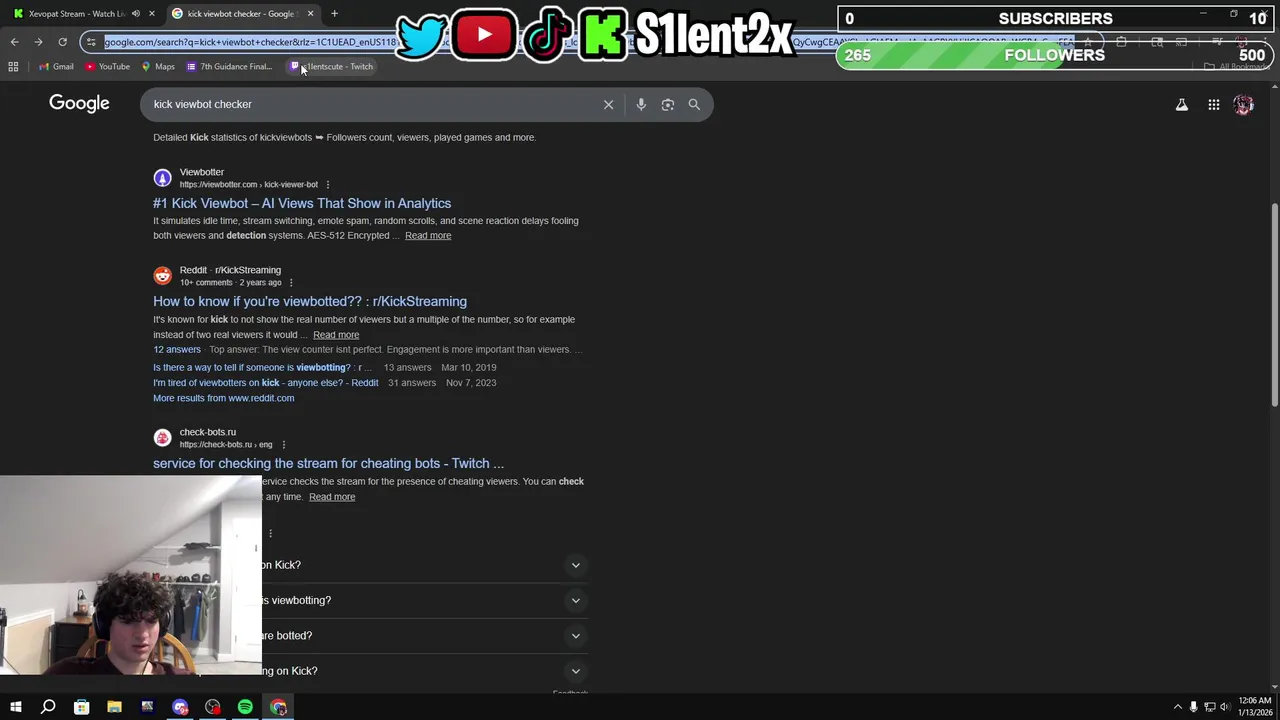This screenshot has width=1280, height=720.
Task: Open the 7th Guidance Final bookmark
Action: [229, 67]
